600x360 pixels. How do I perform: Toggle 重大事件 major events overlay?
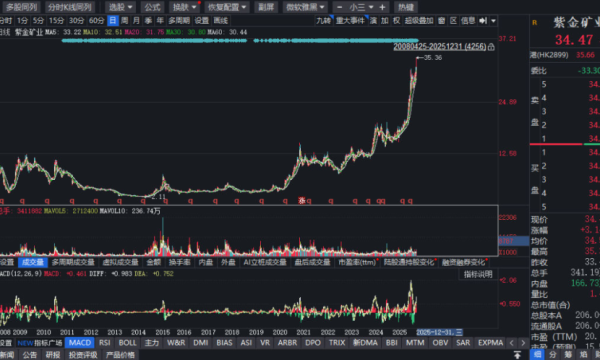coord(351,20)
